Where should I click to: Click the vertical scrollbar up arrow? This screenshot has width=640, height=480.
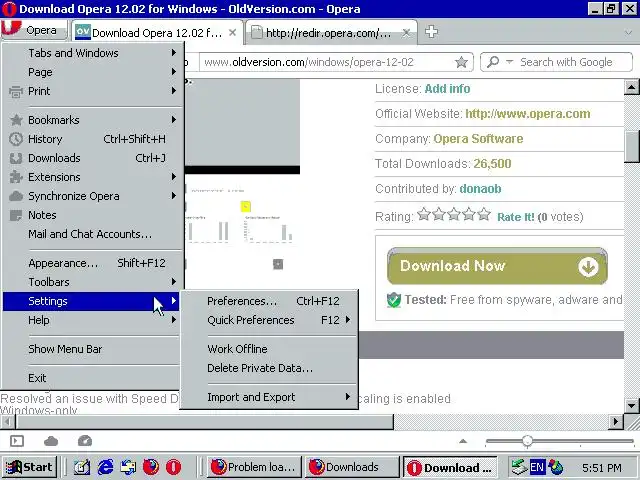[631, 87]
